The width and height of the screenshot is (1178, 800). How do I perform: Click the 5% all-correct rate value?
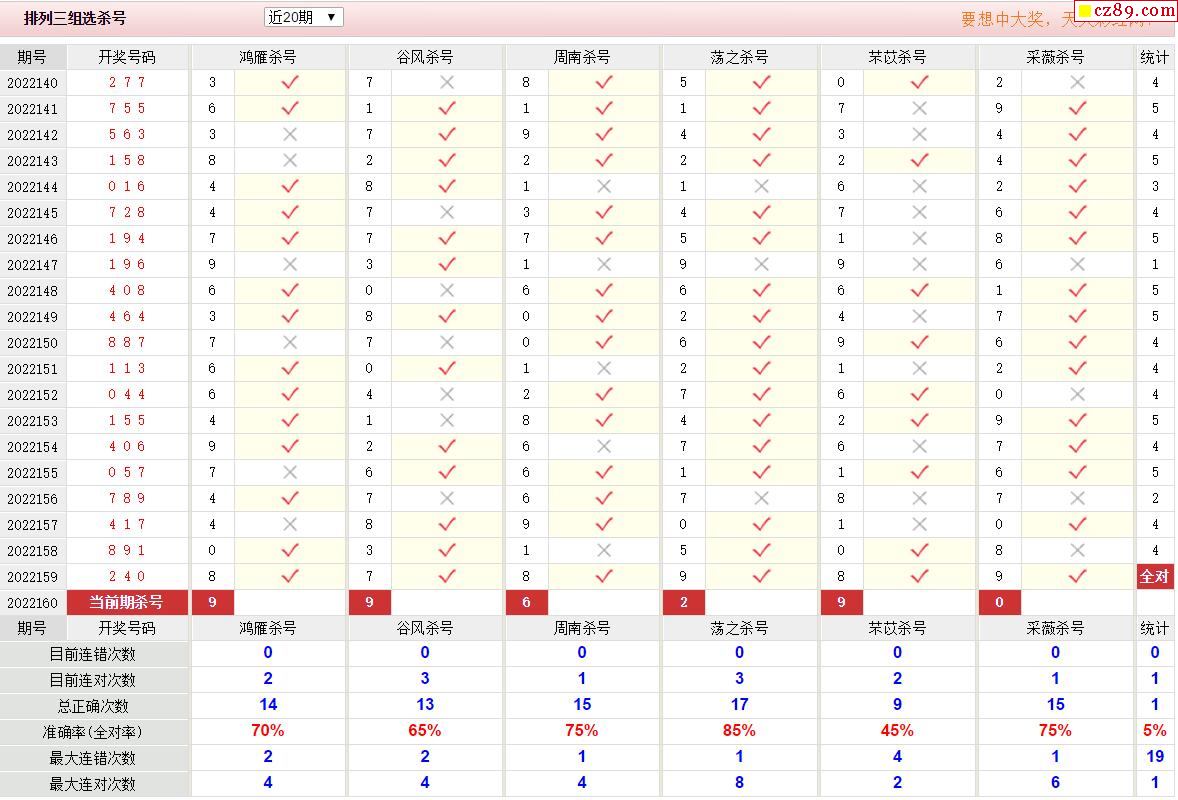[1155, 730]
